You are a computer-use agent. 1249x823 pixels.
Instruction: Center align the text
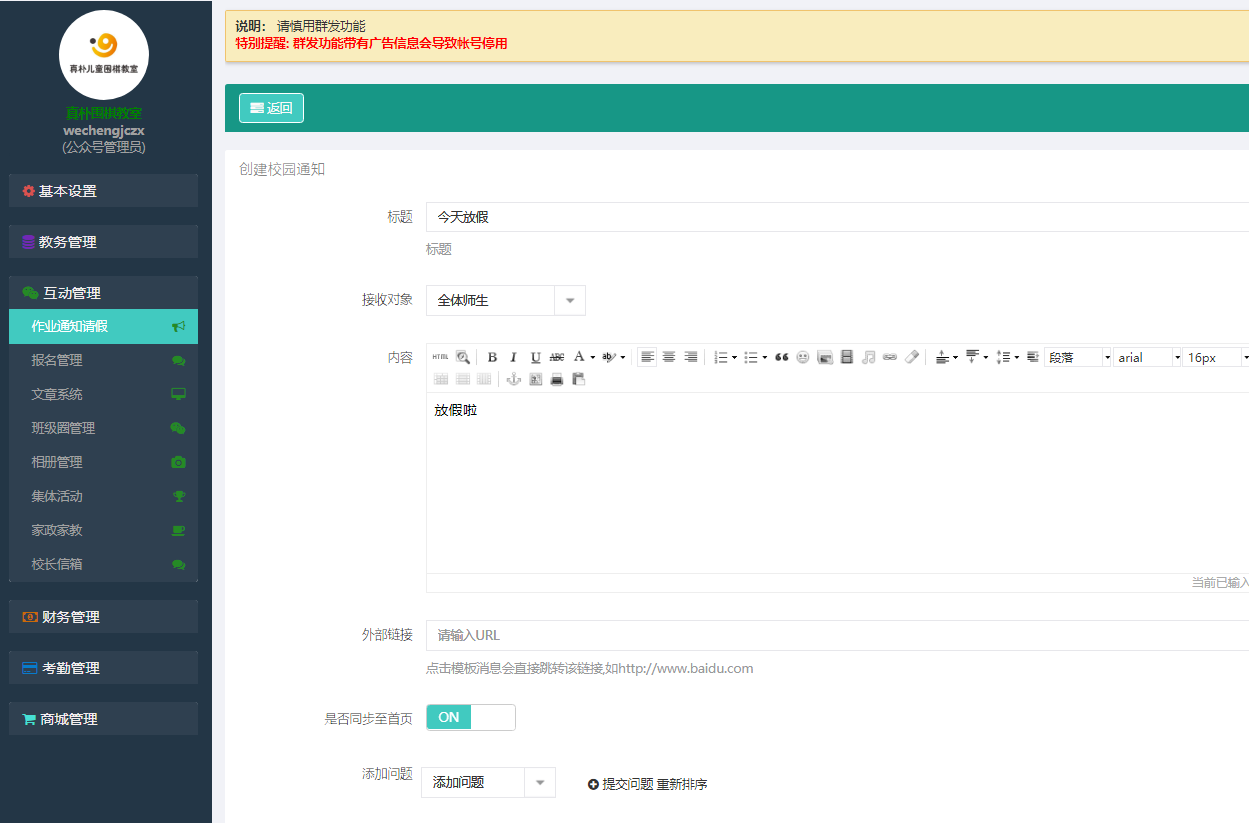(669, 357)
